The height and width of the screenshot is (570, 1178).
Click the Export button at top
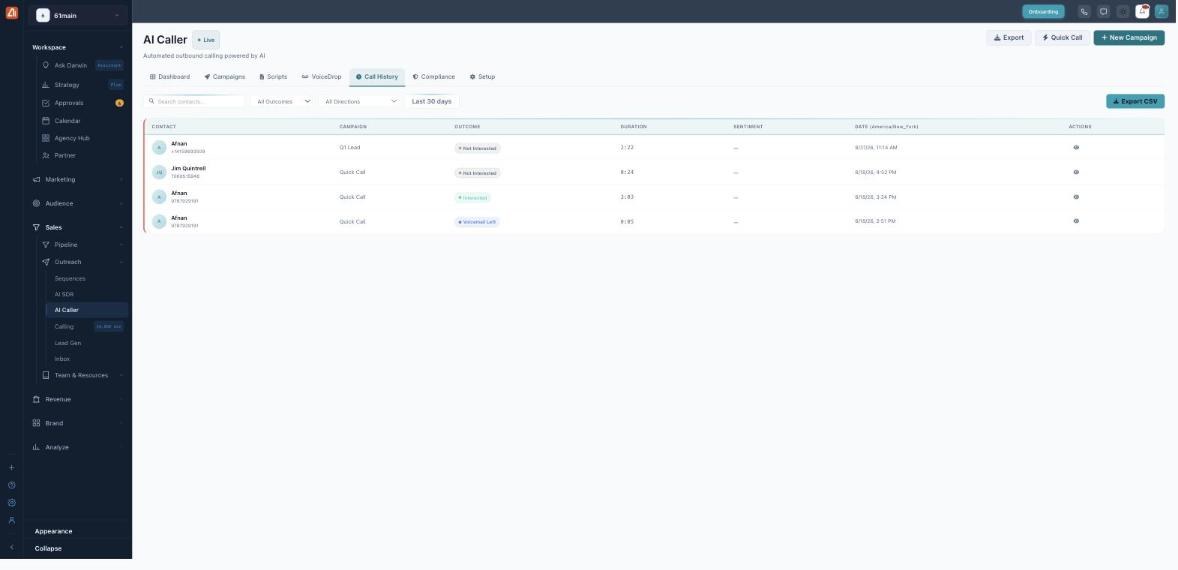pos(1008,38)
